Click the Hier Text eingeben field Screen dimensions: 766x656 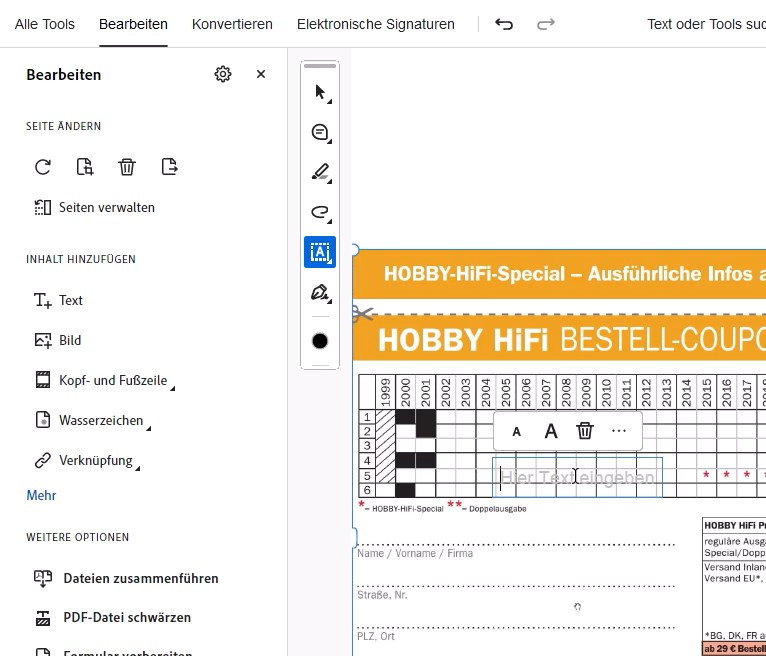click(x=577, y=477)
